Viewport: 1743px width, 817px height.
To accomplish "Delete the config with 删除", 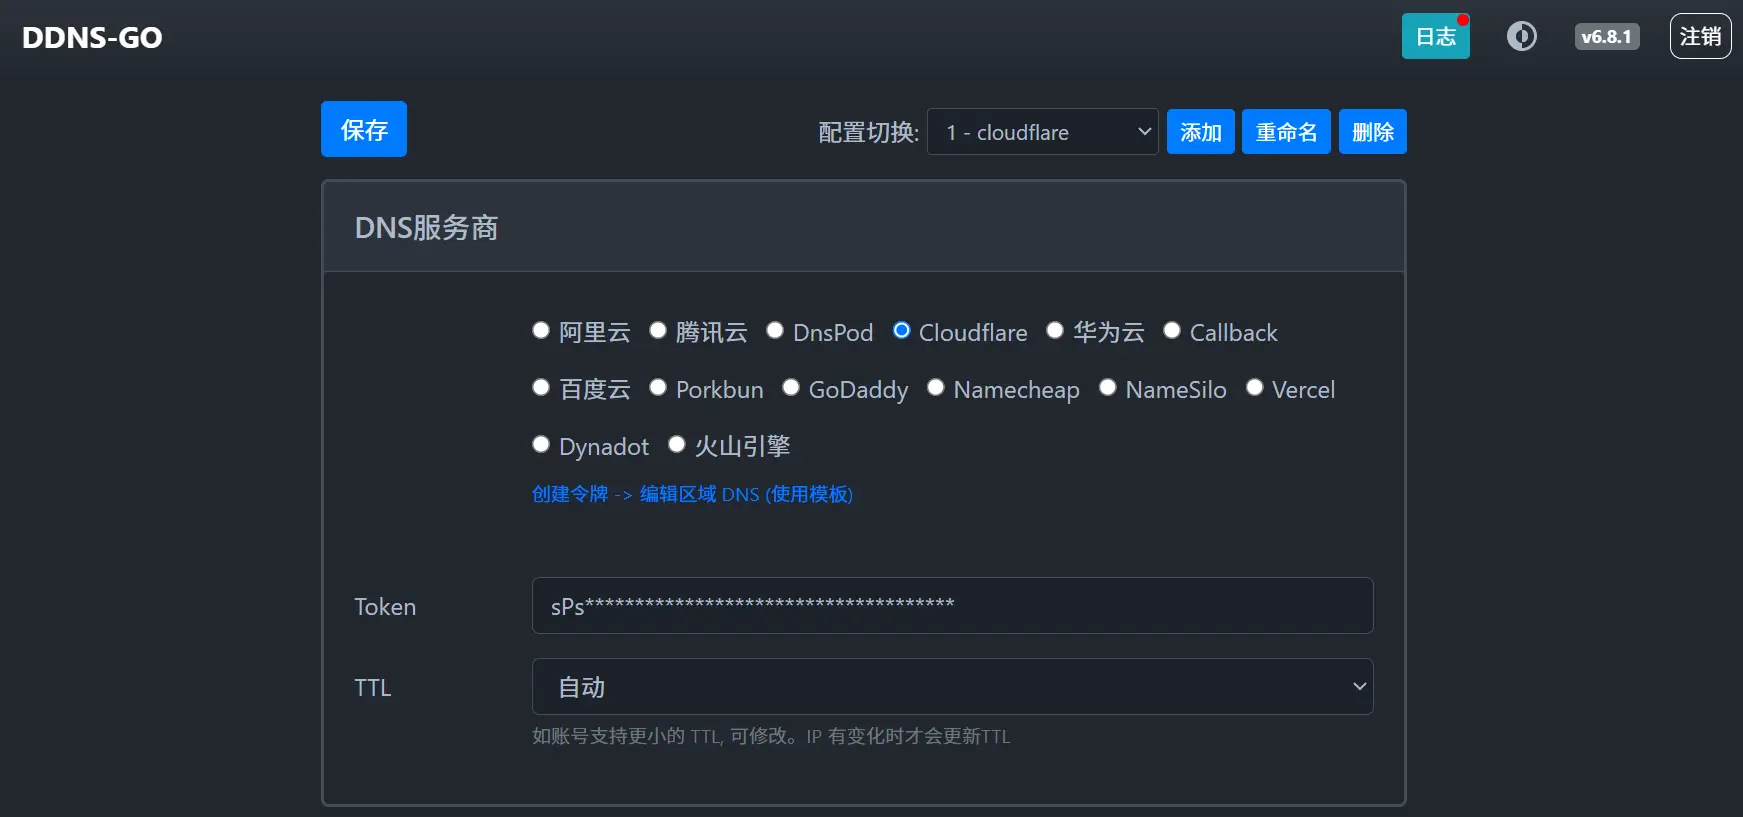I will coord(1373,132).
